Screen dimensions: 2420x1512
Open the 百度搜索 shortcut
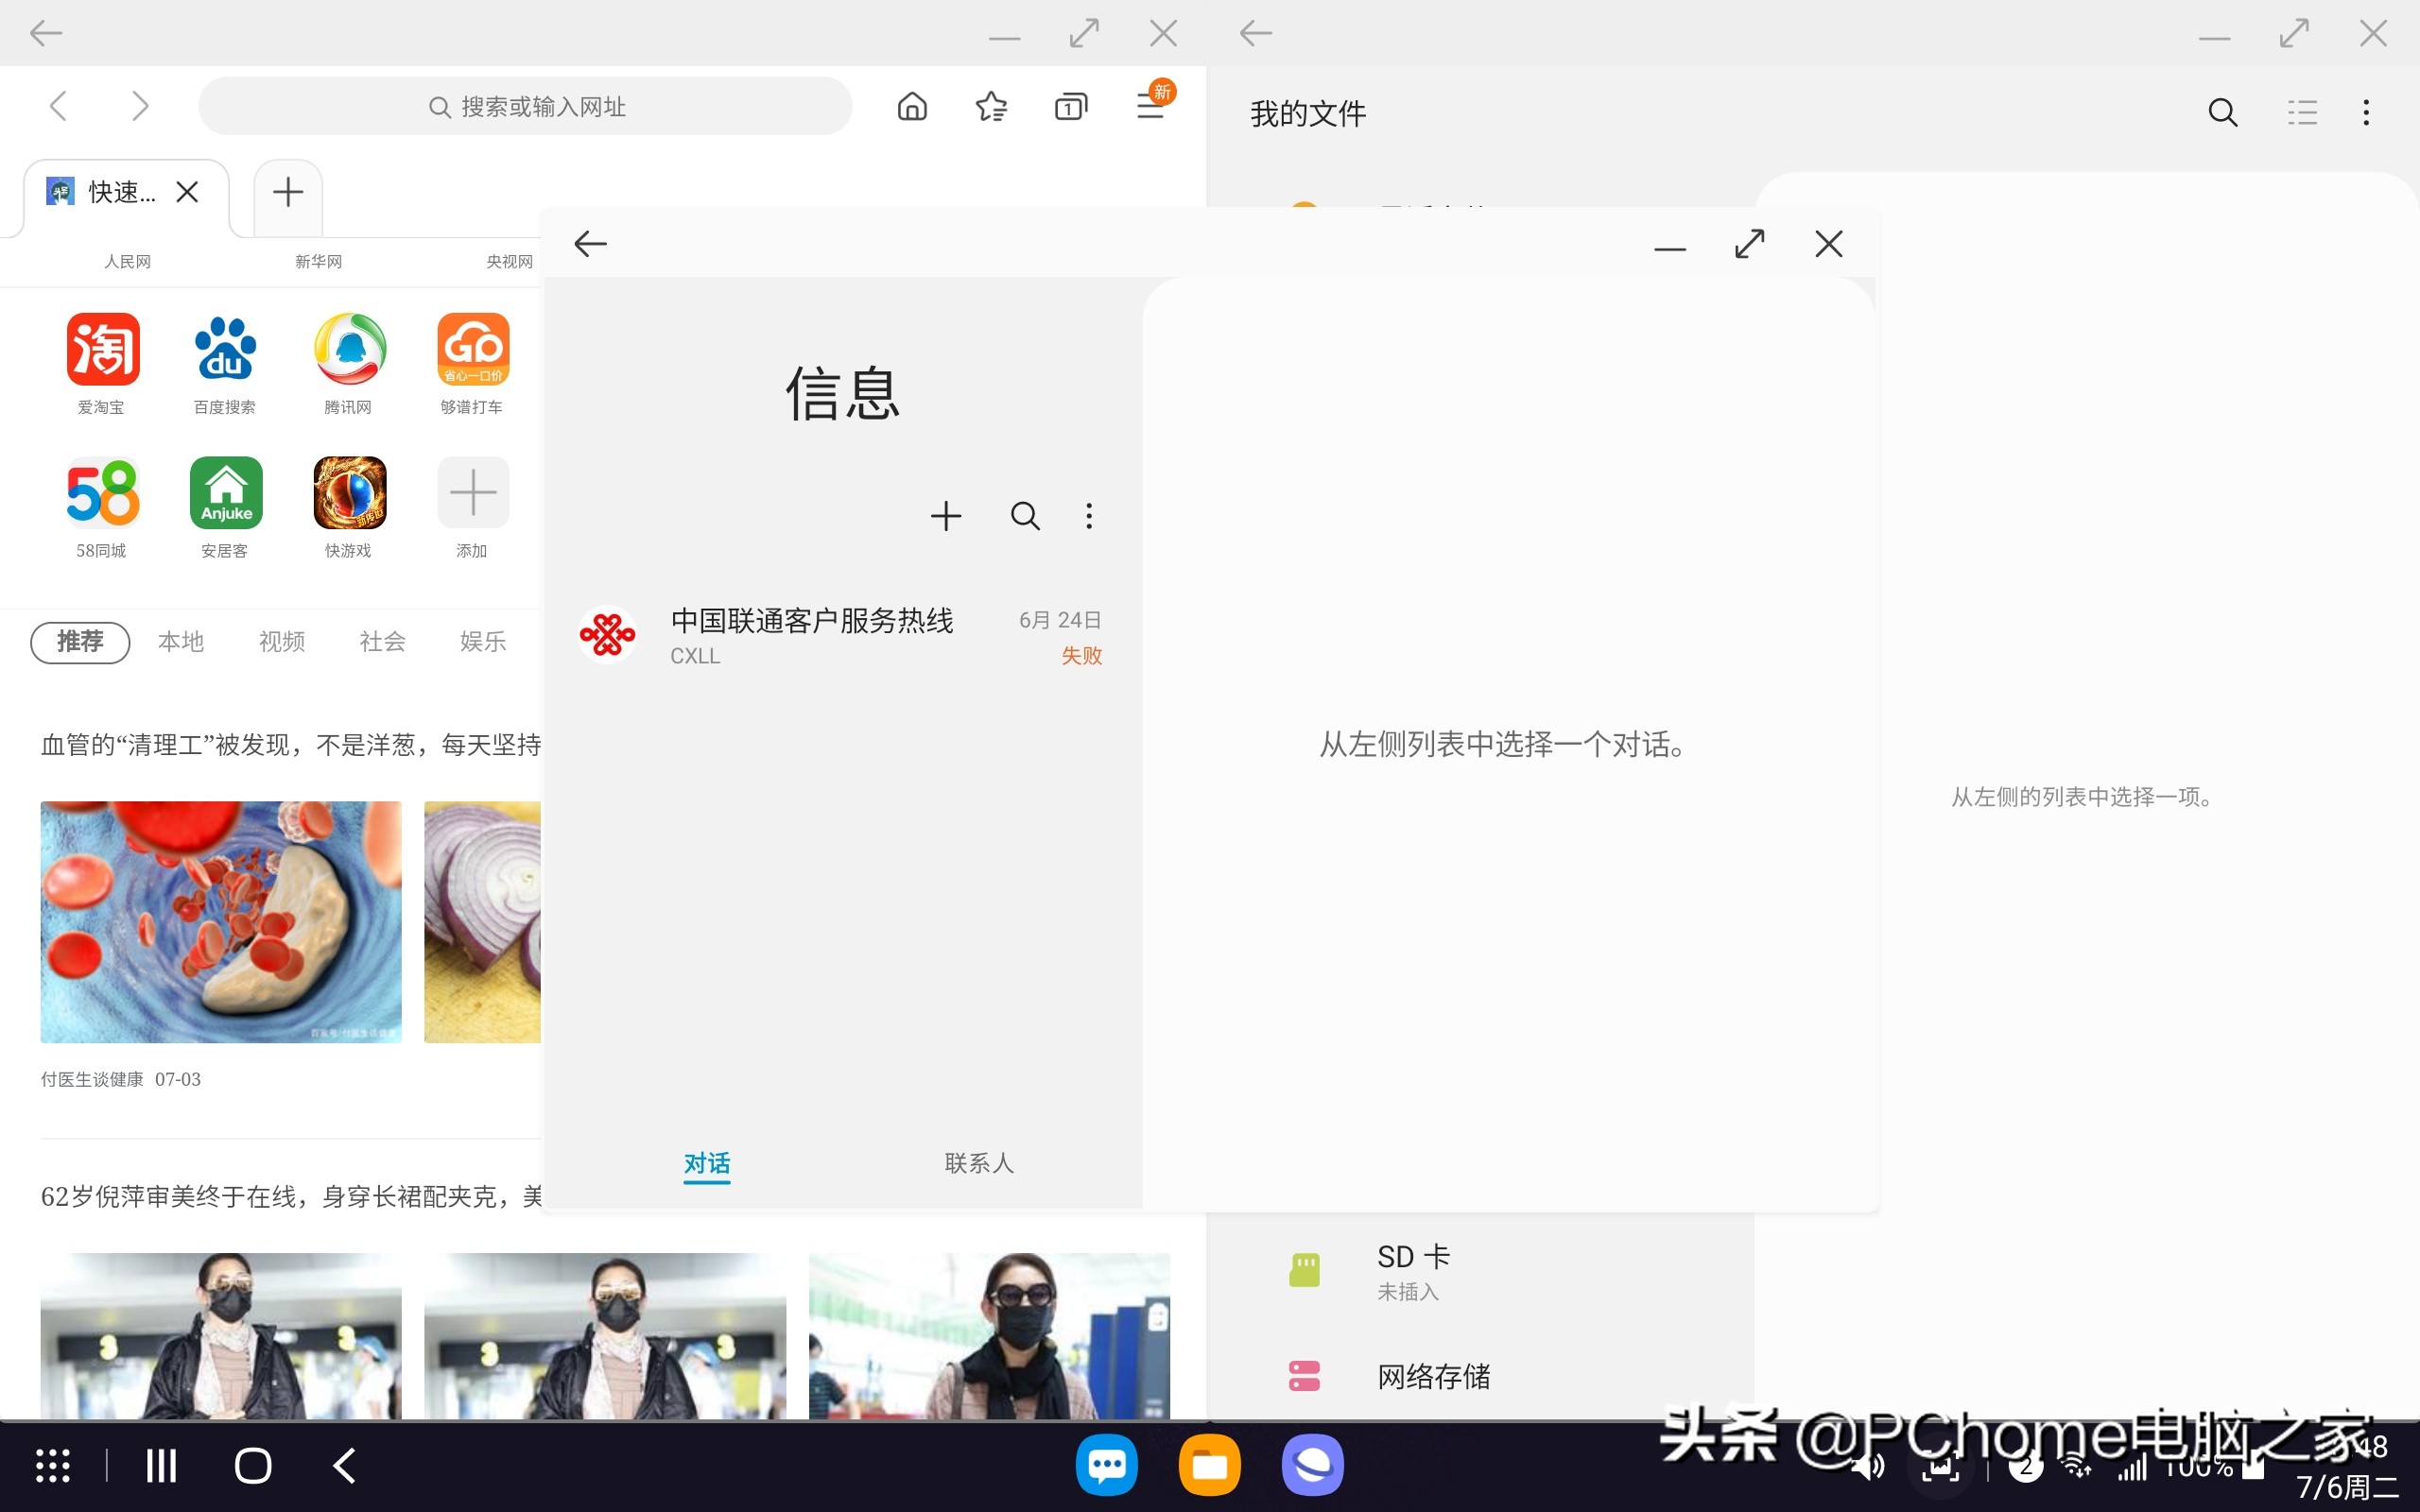tap(224, 349)
